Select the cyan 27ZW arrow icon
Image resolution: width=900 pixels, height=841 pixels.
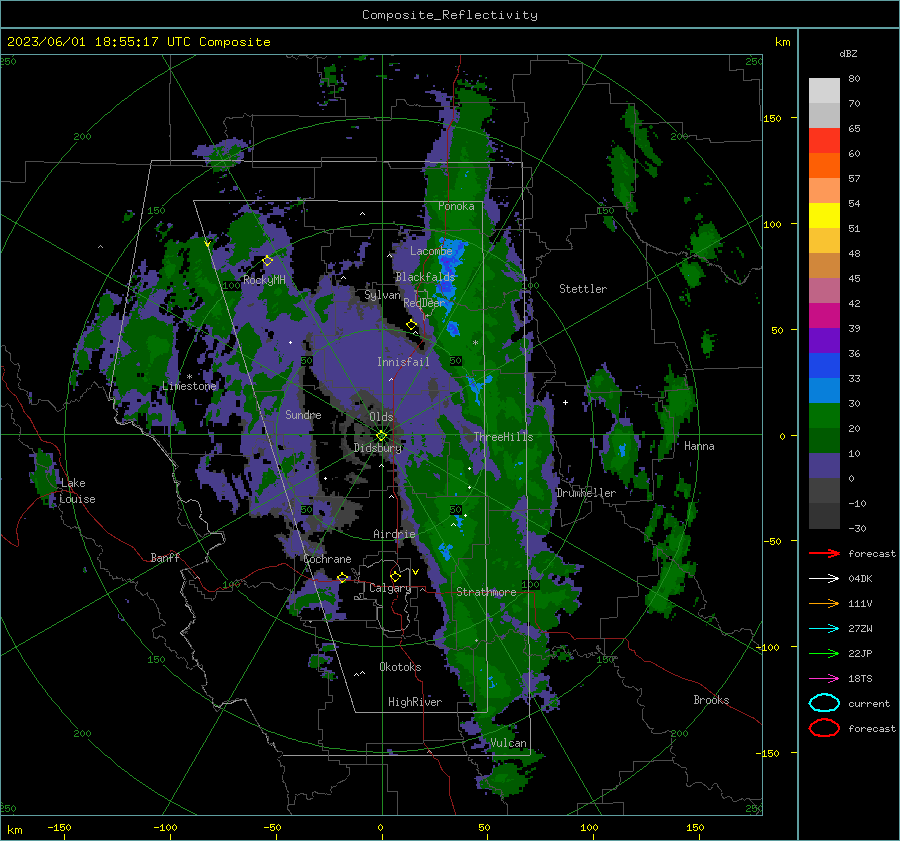coord(824,629)
